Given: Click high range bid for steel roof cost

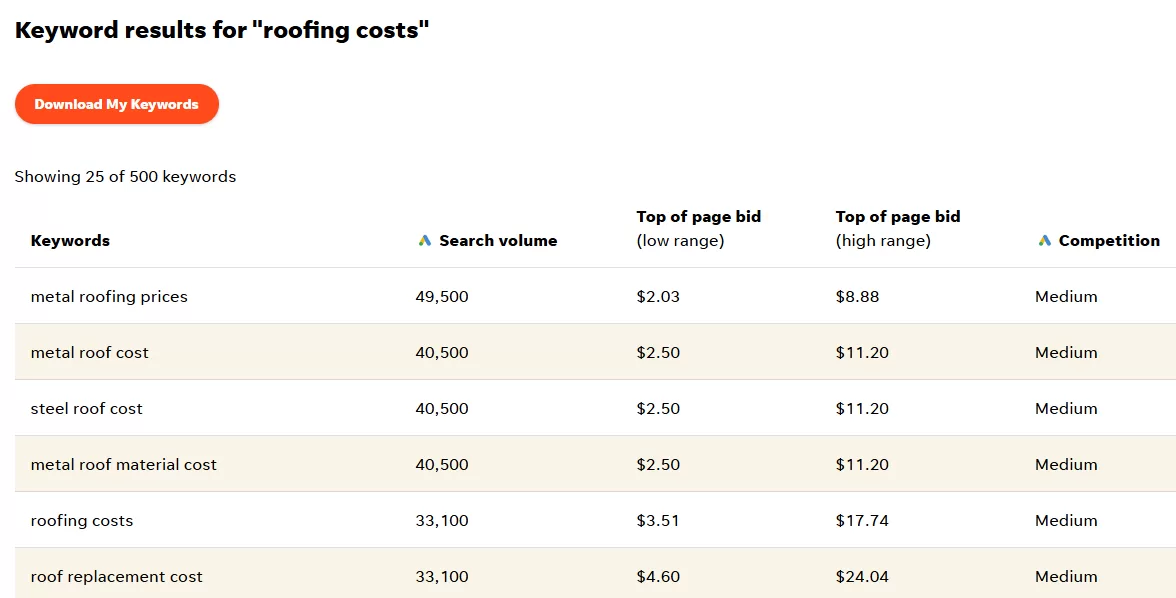Looking at the screenshot, I should 862,409.
